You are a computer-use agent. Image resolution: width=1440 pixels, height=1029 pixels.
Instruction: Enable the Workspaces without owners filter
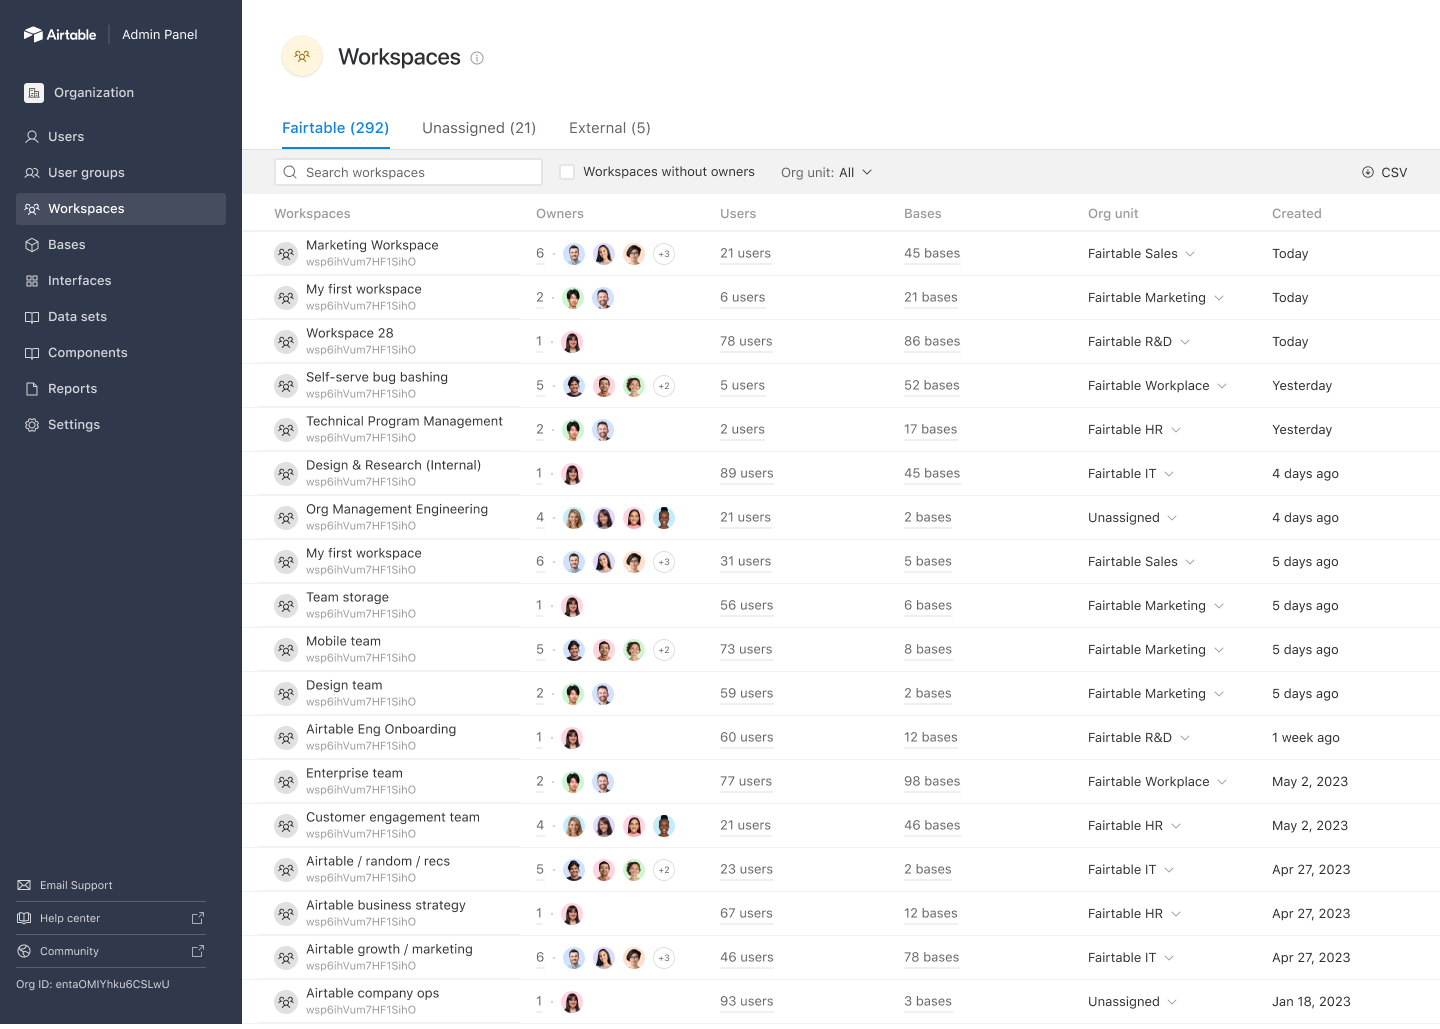tap(567, 171)
